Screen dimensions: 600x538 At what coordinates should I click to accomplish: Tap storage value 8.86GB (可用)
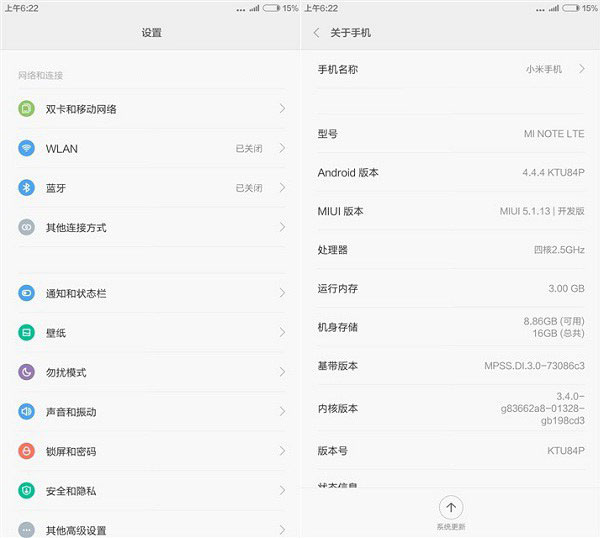pyautogui.click(x=554, y=321)
